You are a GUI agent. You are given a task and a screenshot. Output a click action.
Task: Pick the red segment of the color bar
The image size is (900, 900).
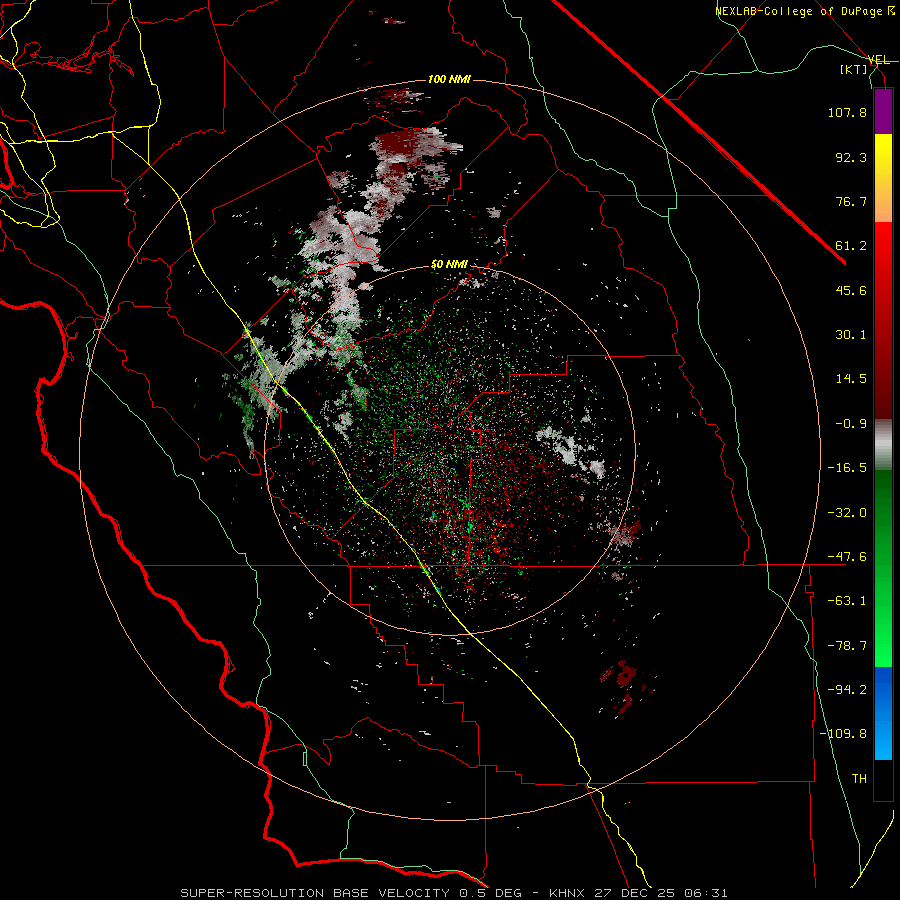point(883,320)
